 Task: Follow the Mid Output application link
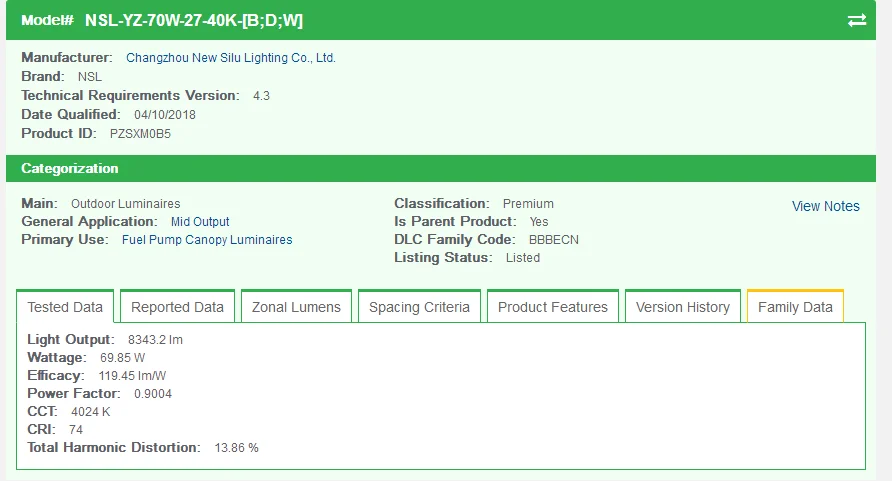[x=200, y=222]
